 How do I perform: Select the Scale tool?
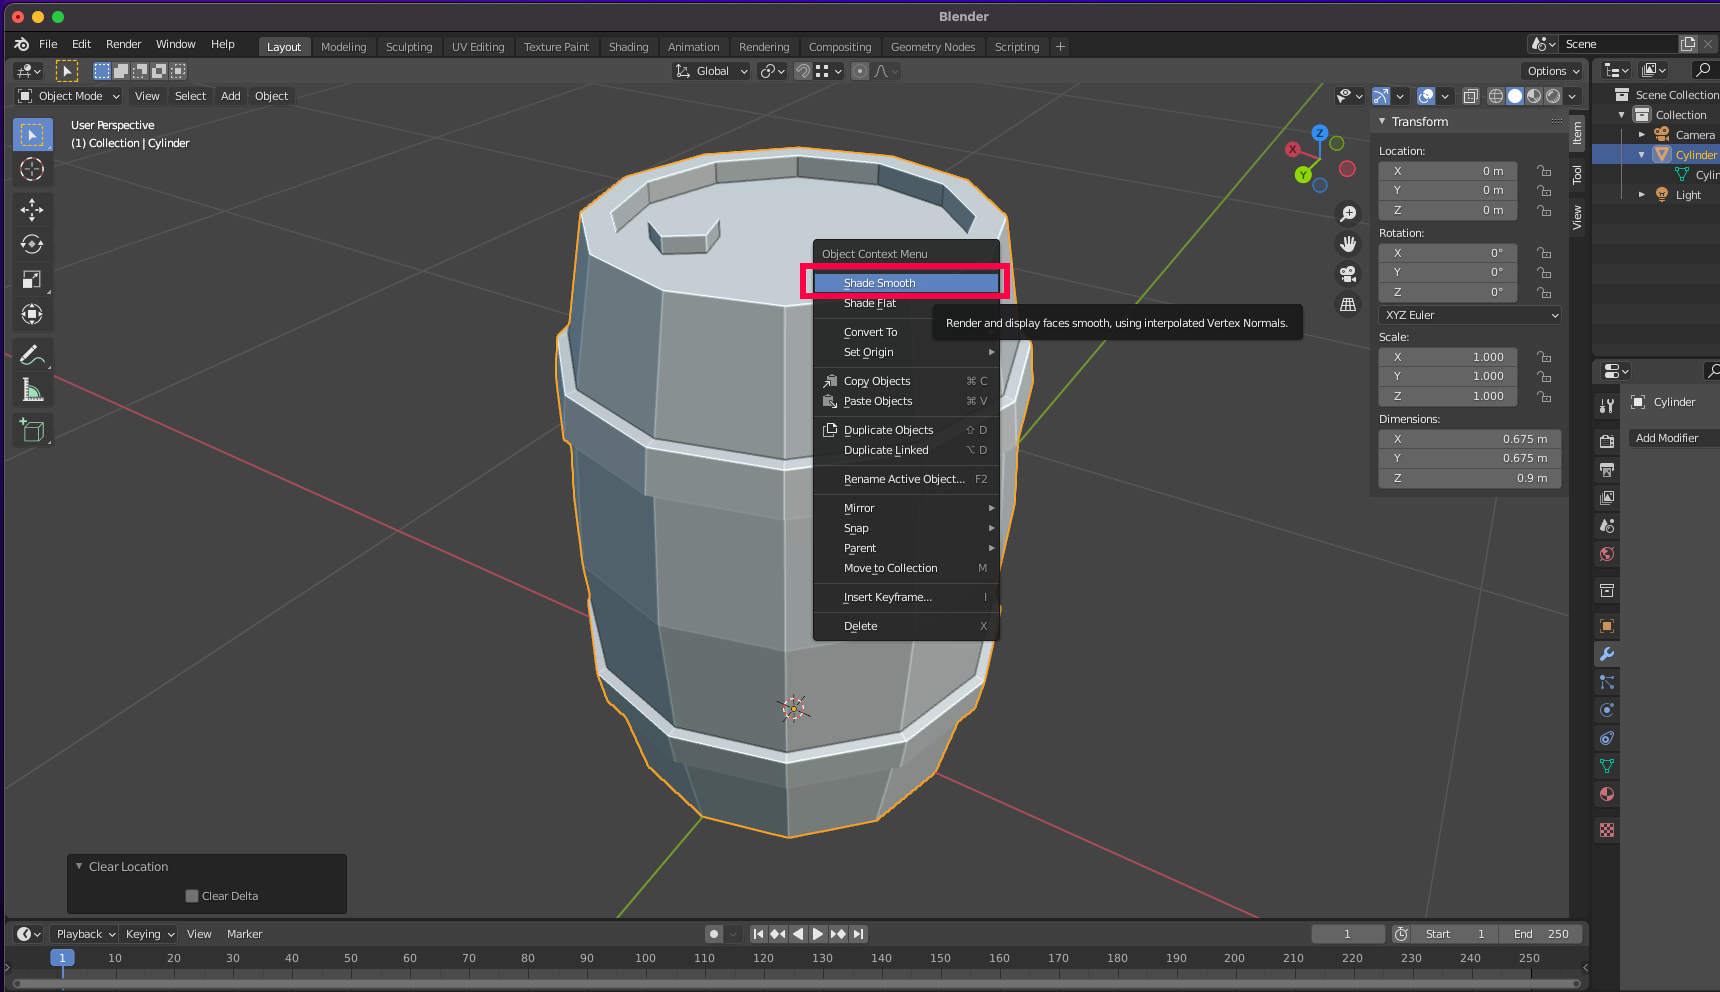[32, 279]
